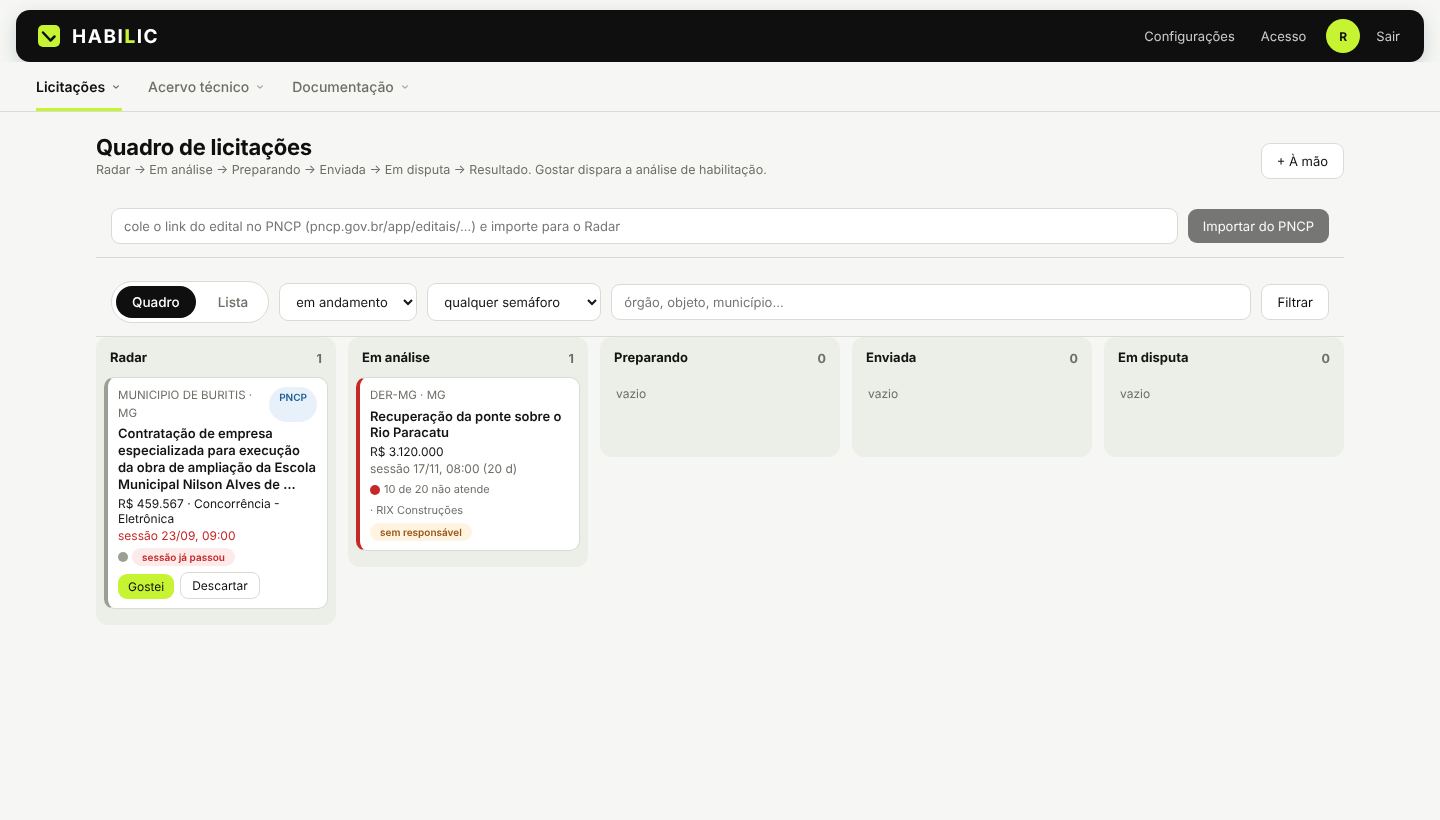Click Gostei on the Buritis card
Image resolution: width=1440 pixels, height=820 pixels.
point(146,586)
